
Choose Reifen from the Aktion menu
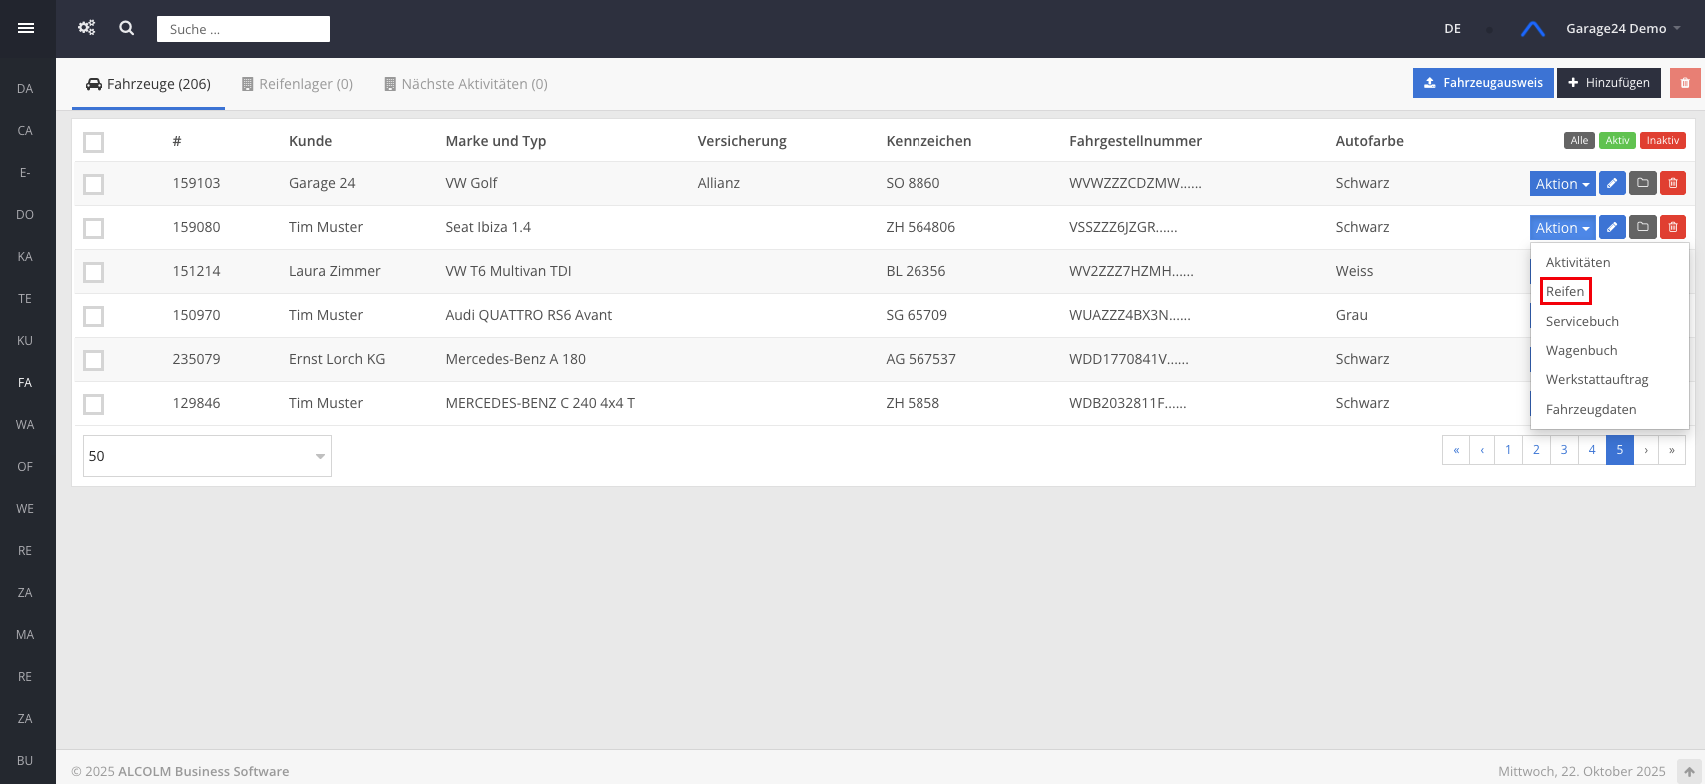1565,291
